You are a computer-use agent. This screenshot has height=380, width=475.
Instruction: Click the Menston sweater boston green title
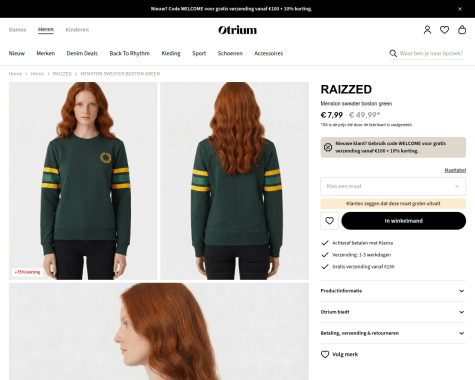click(356, 104)
